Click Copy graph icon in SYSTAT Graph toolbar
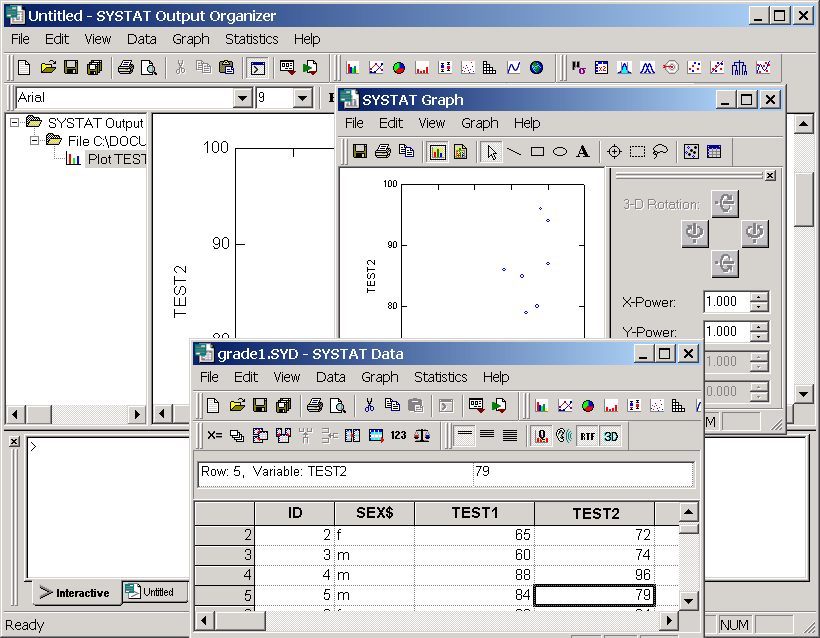The image size is (820, 638). 406,152
